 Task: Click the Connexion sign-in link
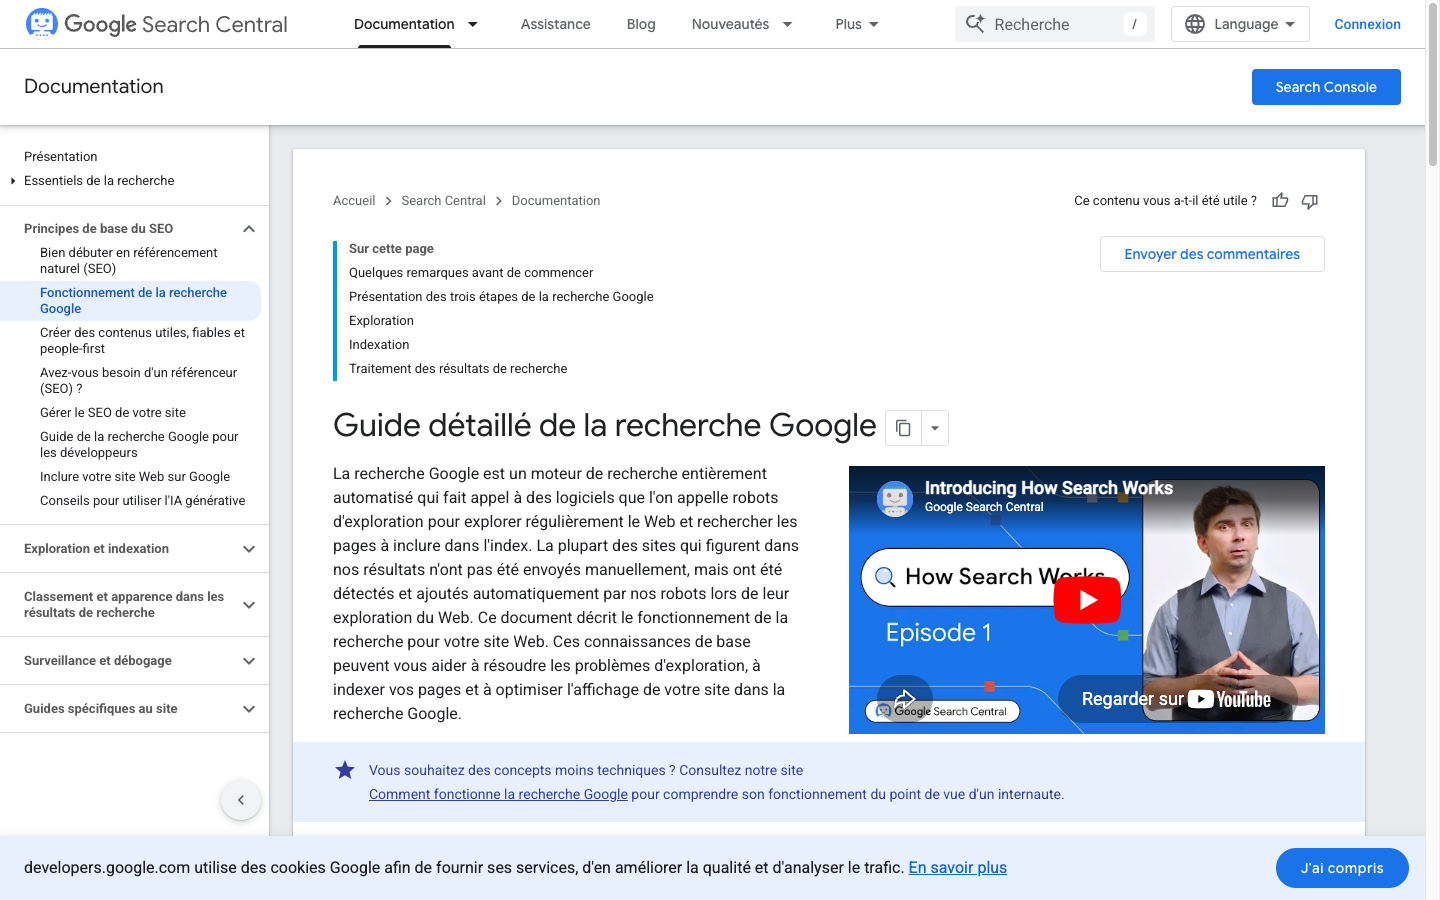1367,24
